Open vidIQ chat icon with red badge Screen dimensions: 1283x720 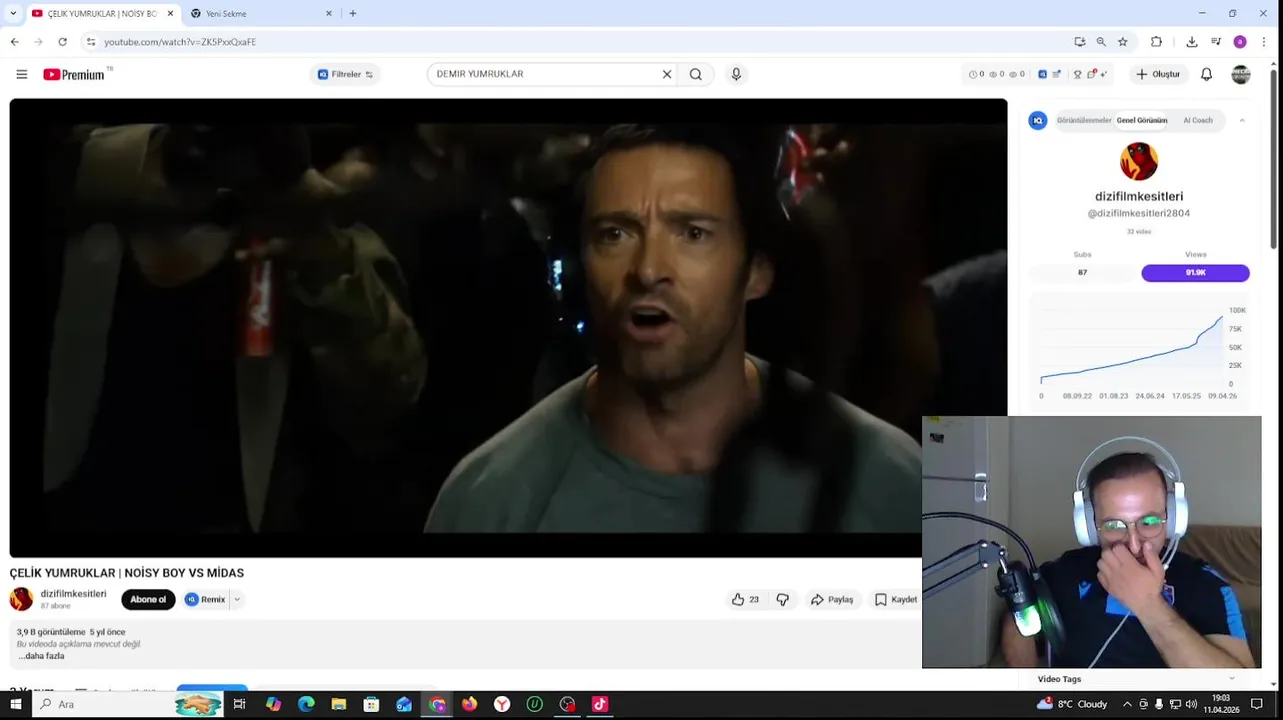point(1093,73)
